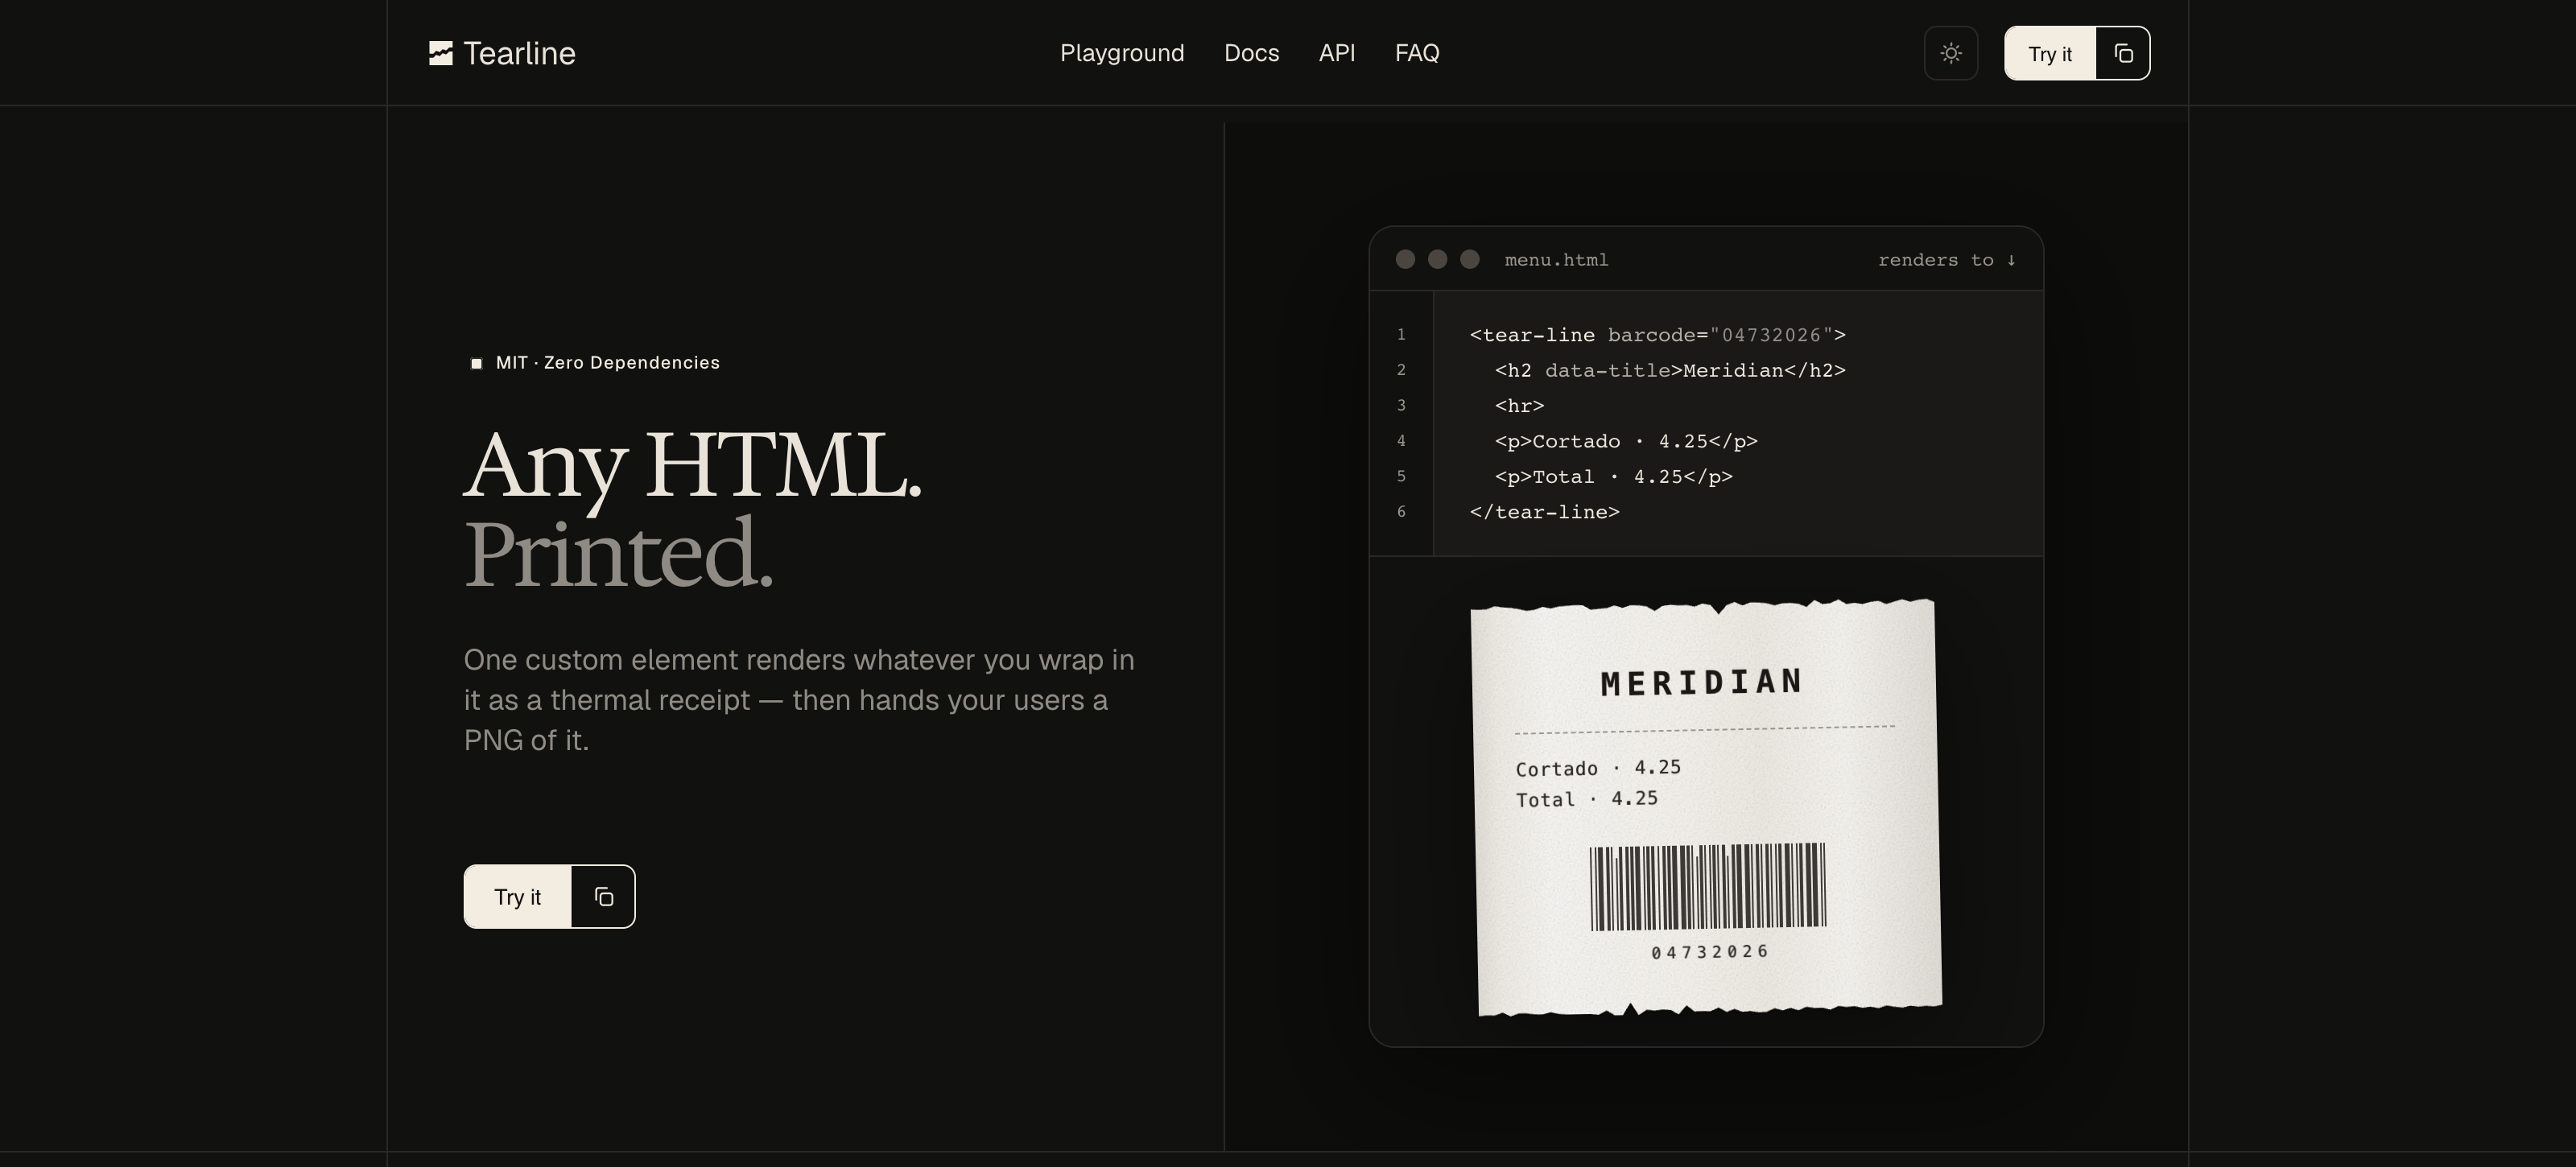2576x1167 pixels.
Task: Click 'Total · 4.25' on the receipt
Action: 1587,799
